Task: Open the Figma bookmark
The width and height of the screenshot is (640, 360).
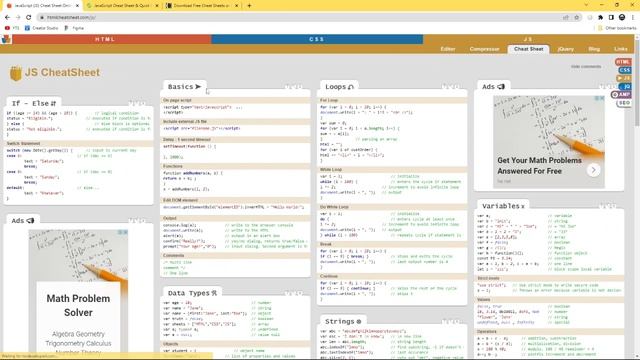Action: pos(74,28)
